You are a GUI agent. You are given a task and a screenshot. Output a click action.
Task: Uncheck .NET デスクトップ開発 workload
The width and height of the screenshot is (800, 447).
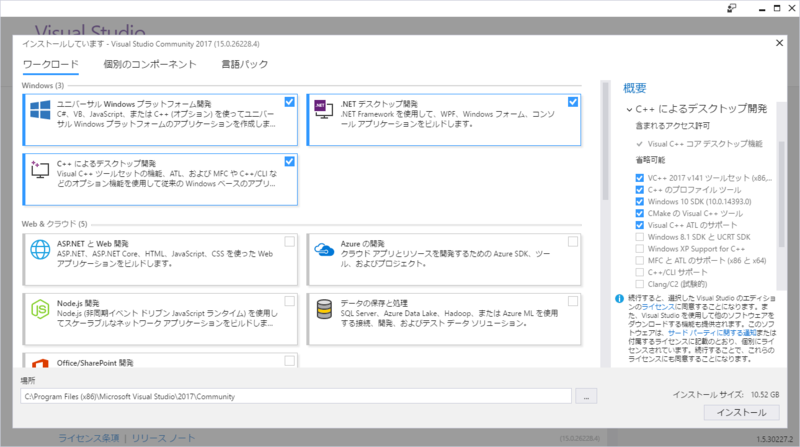coord(573,102)
